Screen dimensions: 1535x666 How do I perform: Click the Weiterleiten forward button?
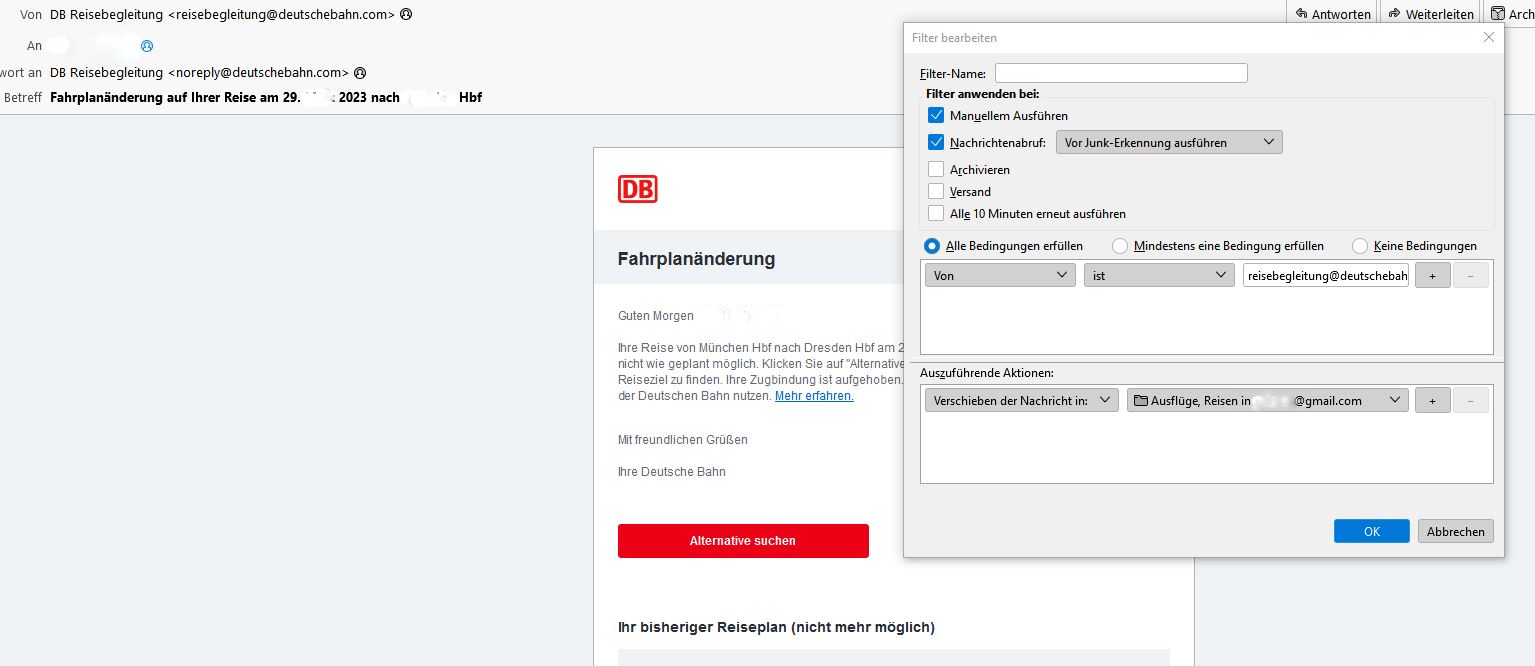pos(1431,14)
